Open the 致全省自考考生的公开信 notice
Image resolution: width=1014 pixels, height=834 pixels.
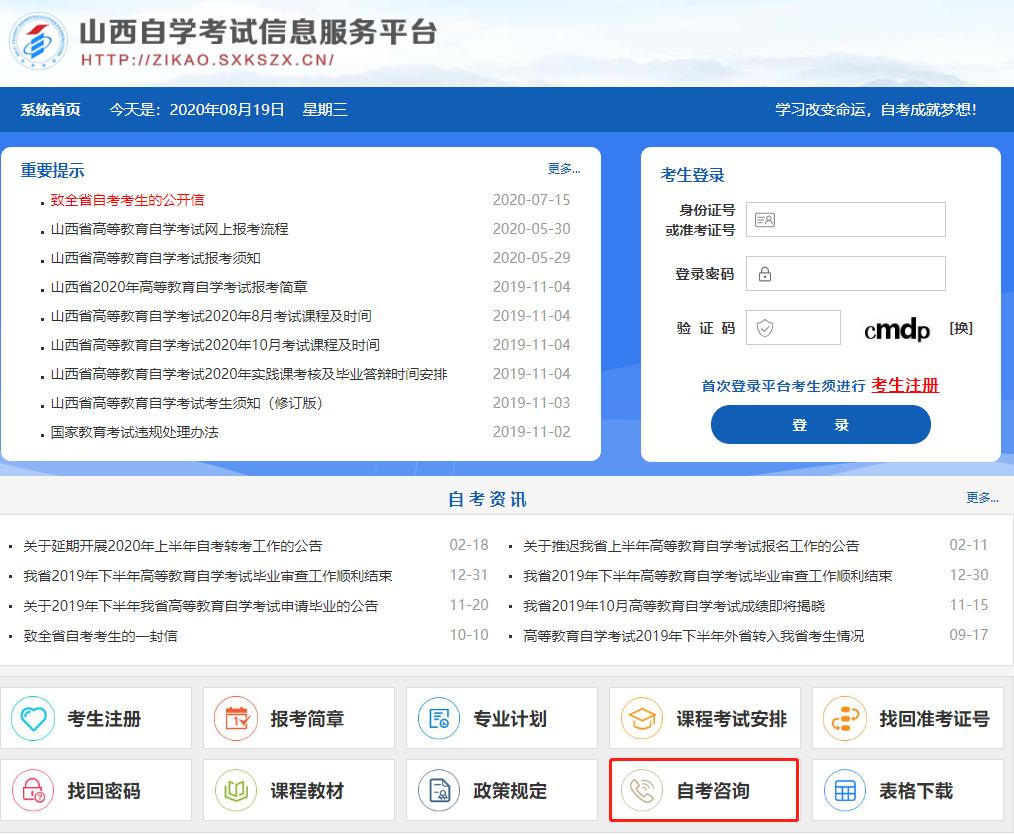(127, 200)
